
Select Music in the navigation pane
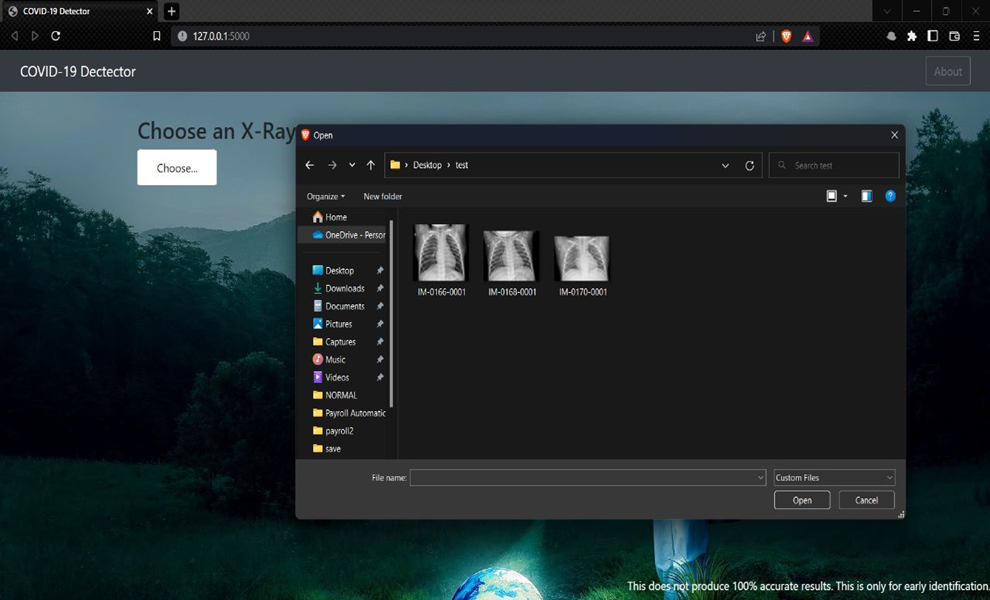point(329,359)
